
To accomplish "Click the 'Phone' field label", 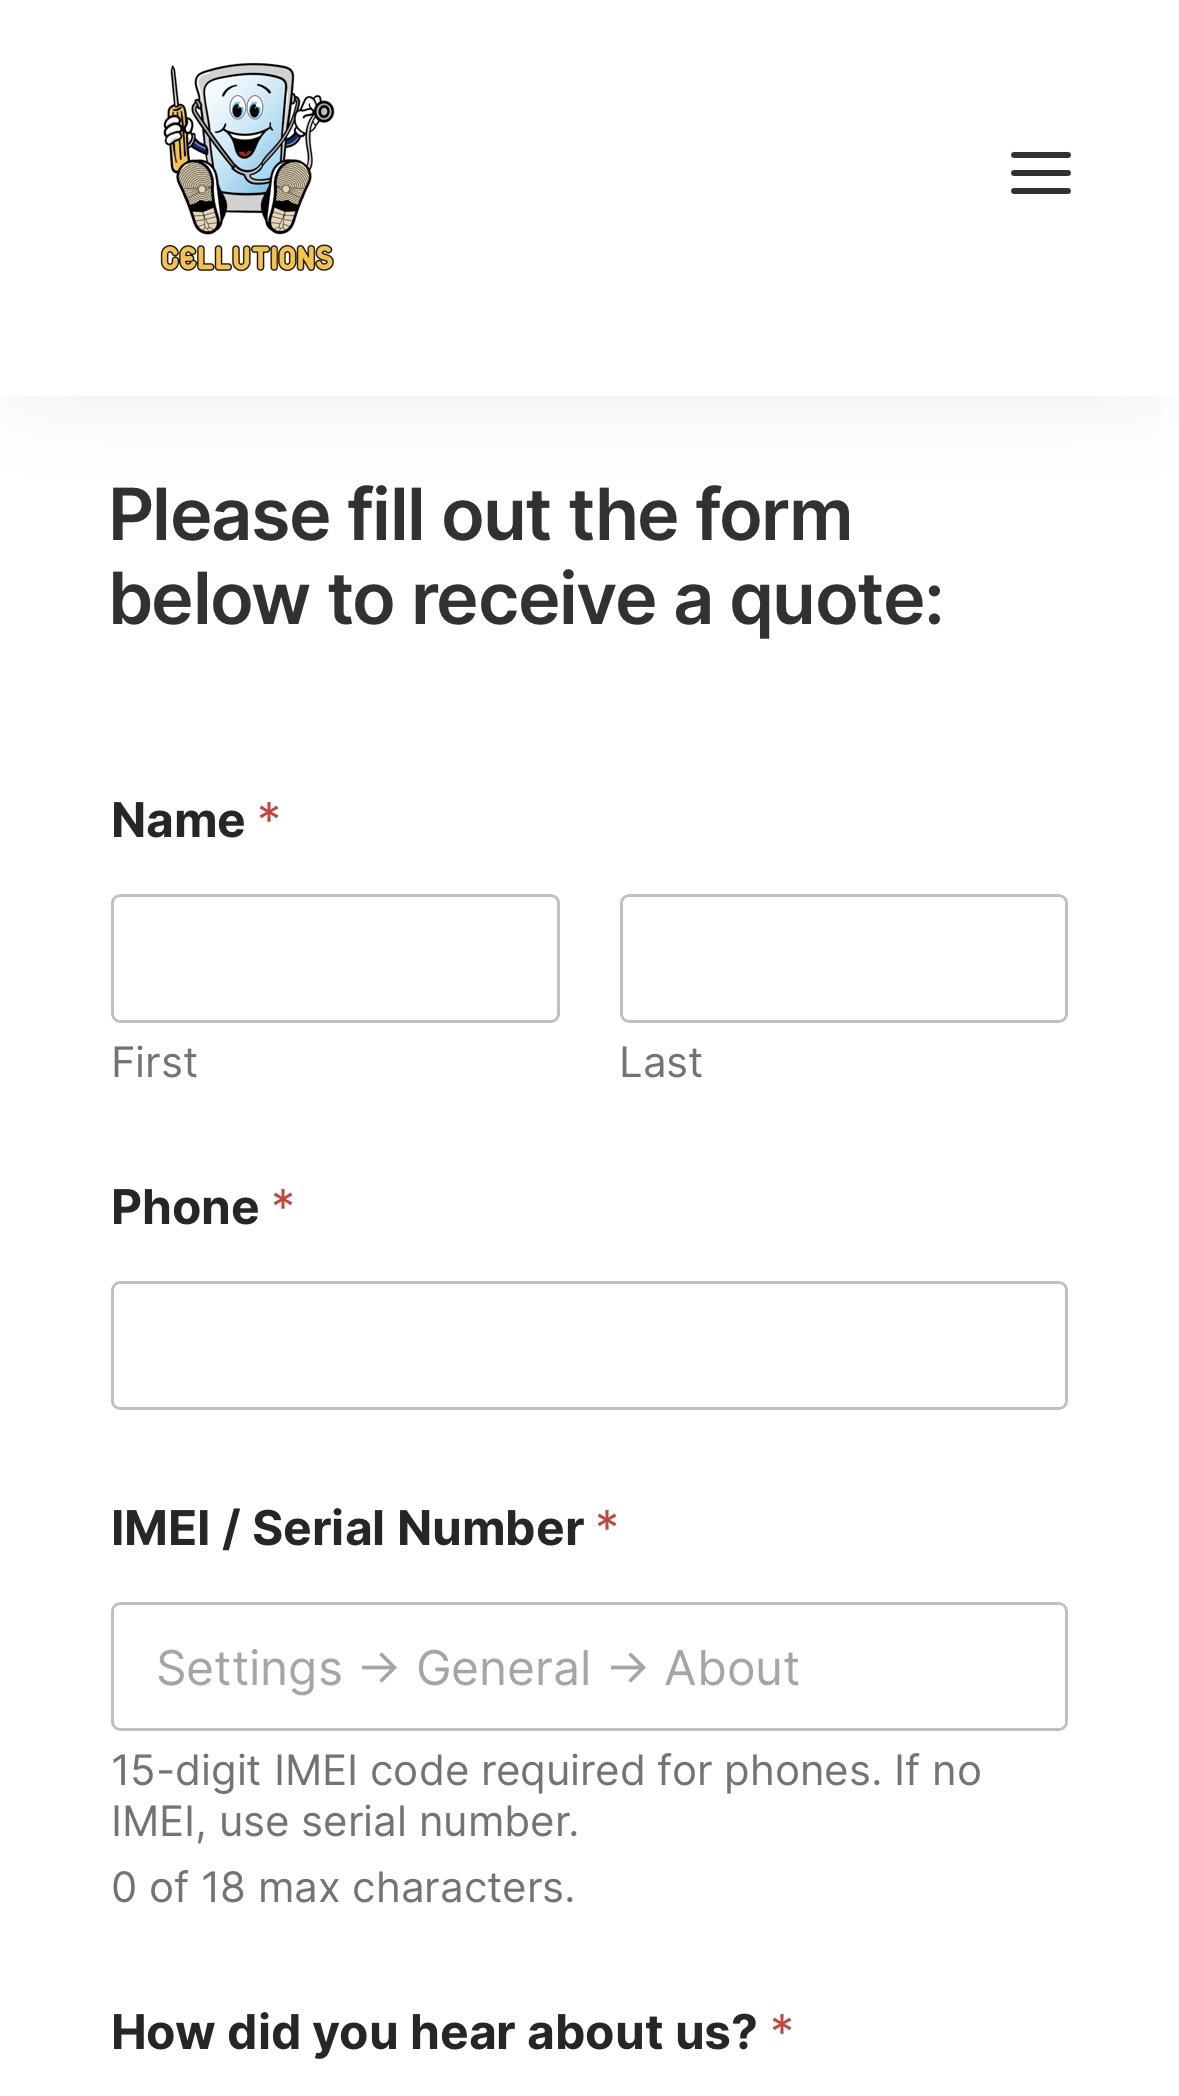I will click(185, 1207).
